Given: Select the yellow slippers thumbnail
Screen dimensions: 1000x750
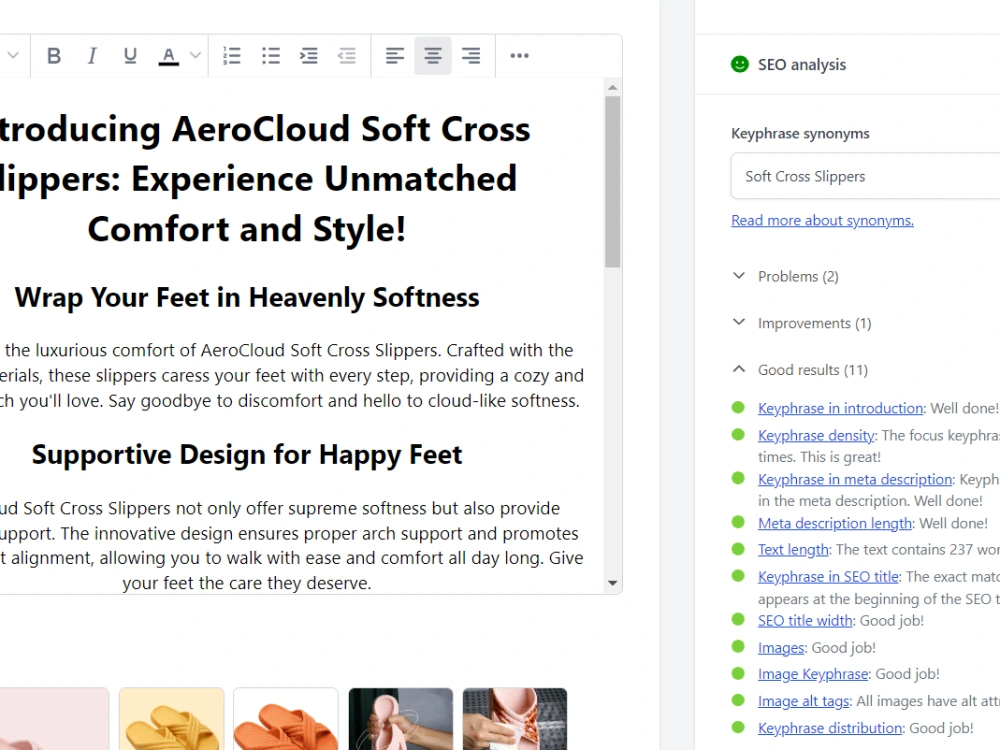Looking at the screenshot, I should pos(172,719).
